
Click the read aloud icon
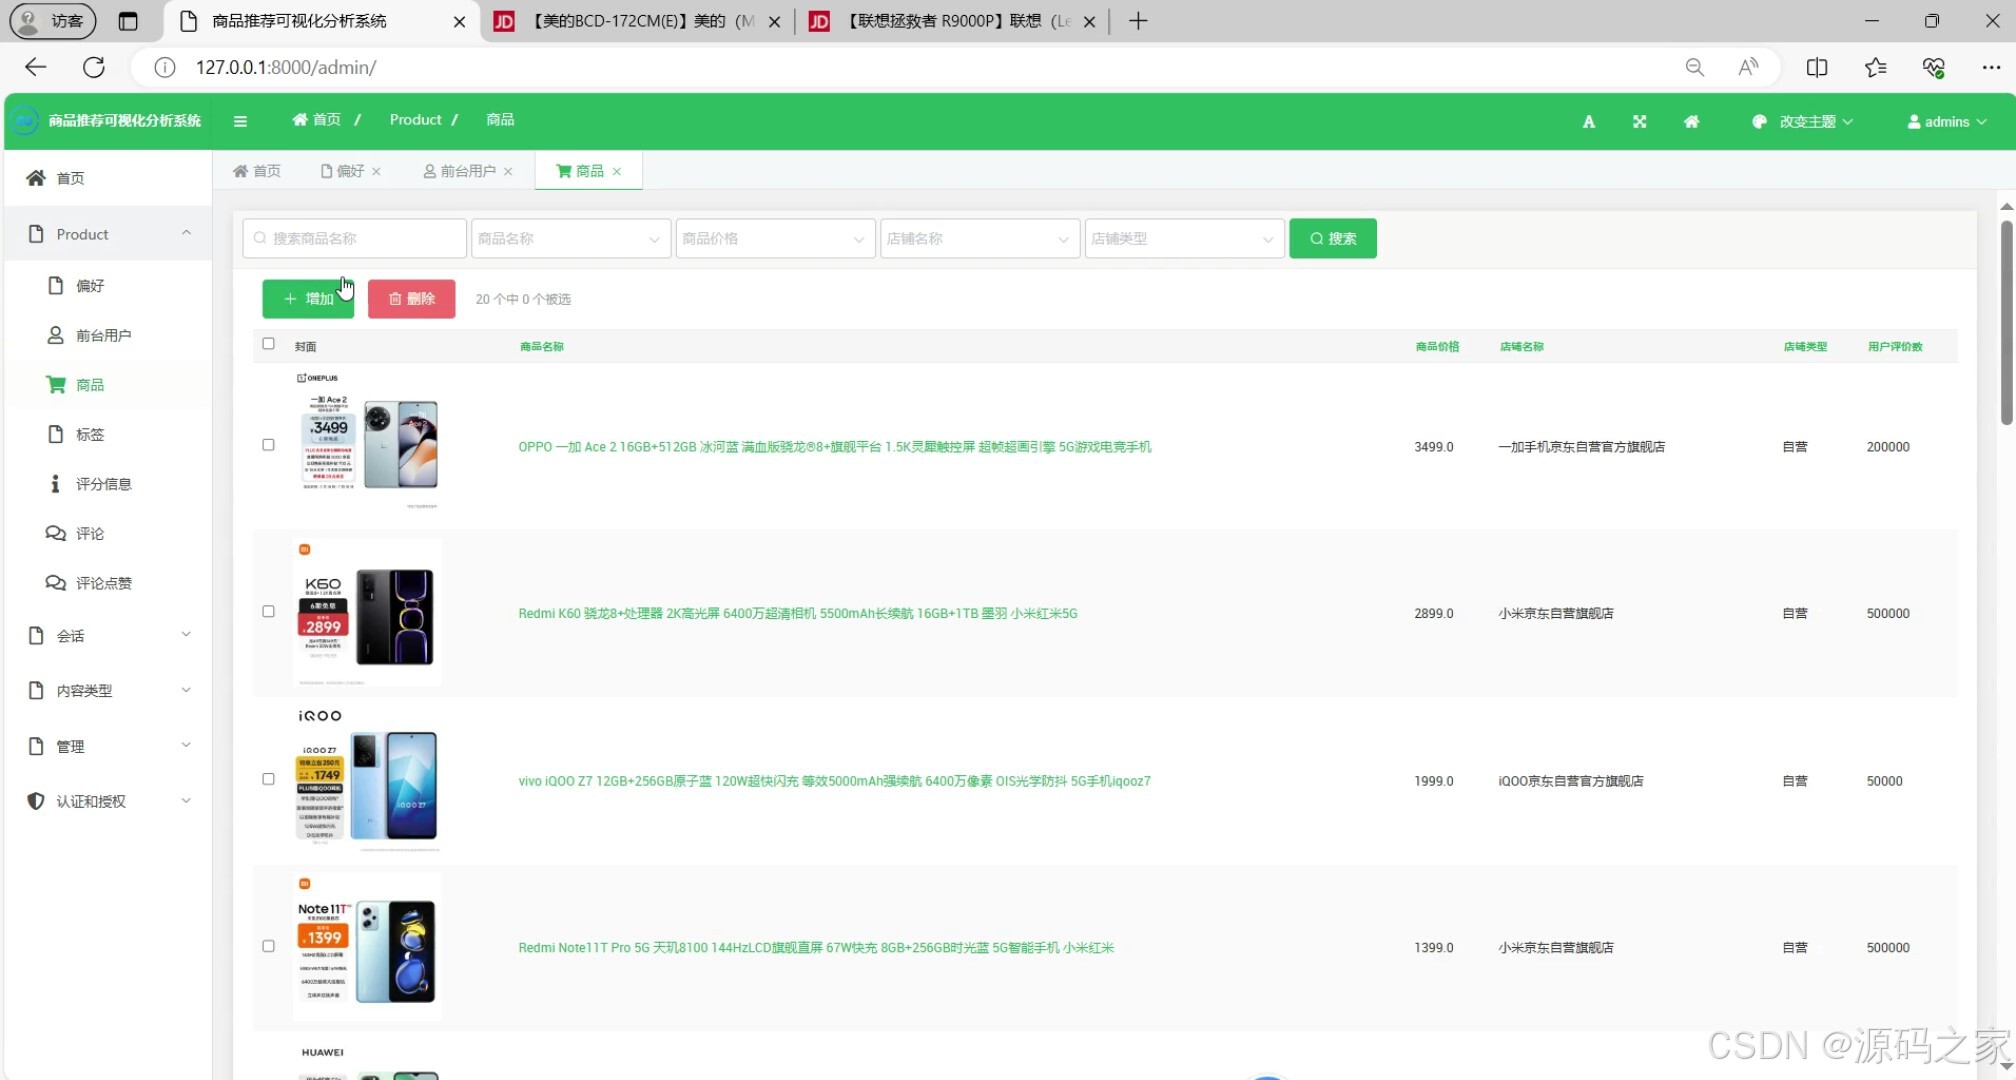(1748, 67)
